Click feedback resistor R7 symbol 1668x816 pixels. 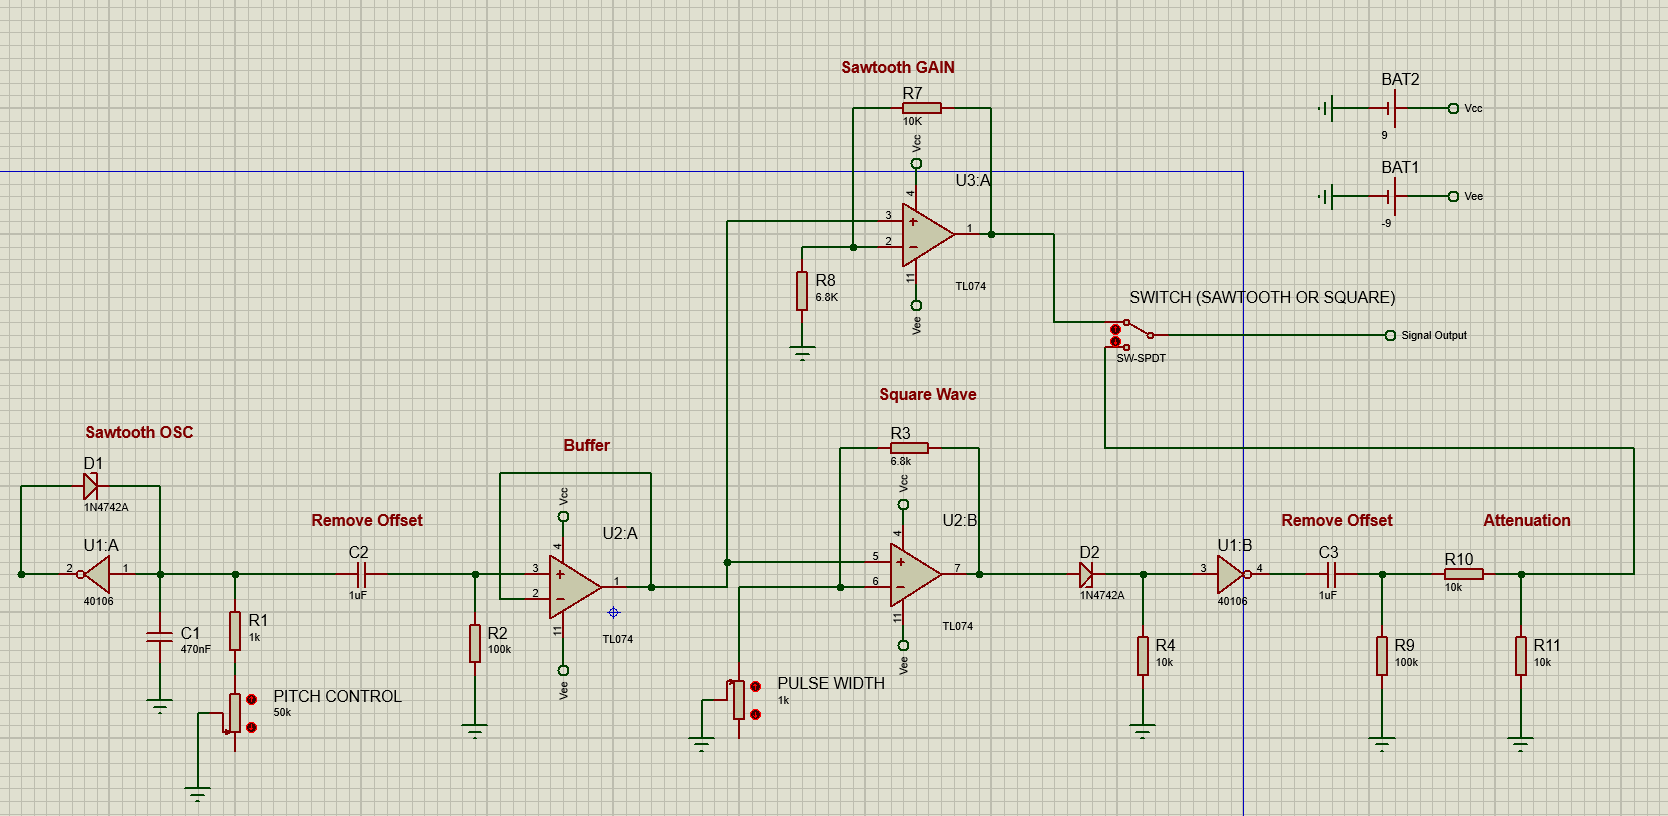pos(921,108)
